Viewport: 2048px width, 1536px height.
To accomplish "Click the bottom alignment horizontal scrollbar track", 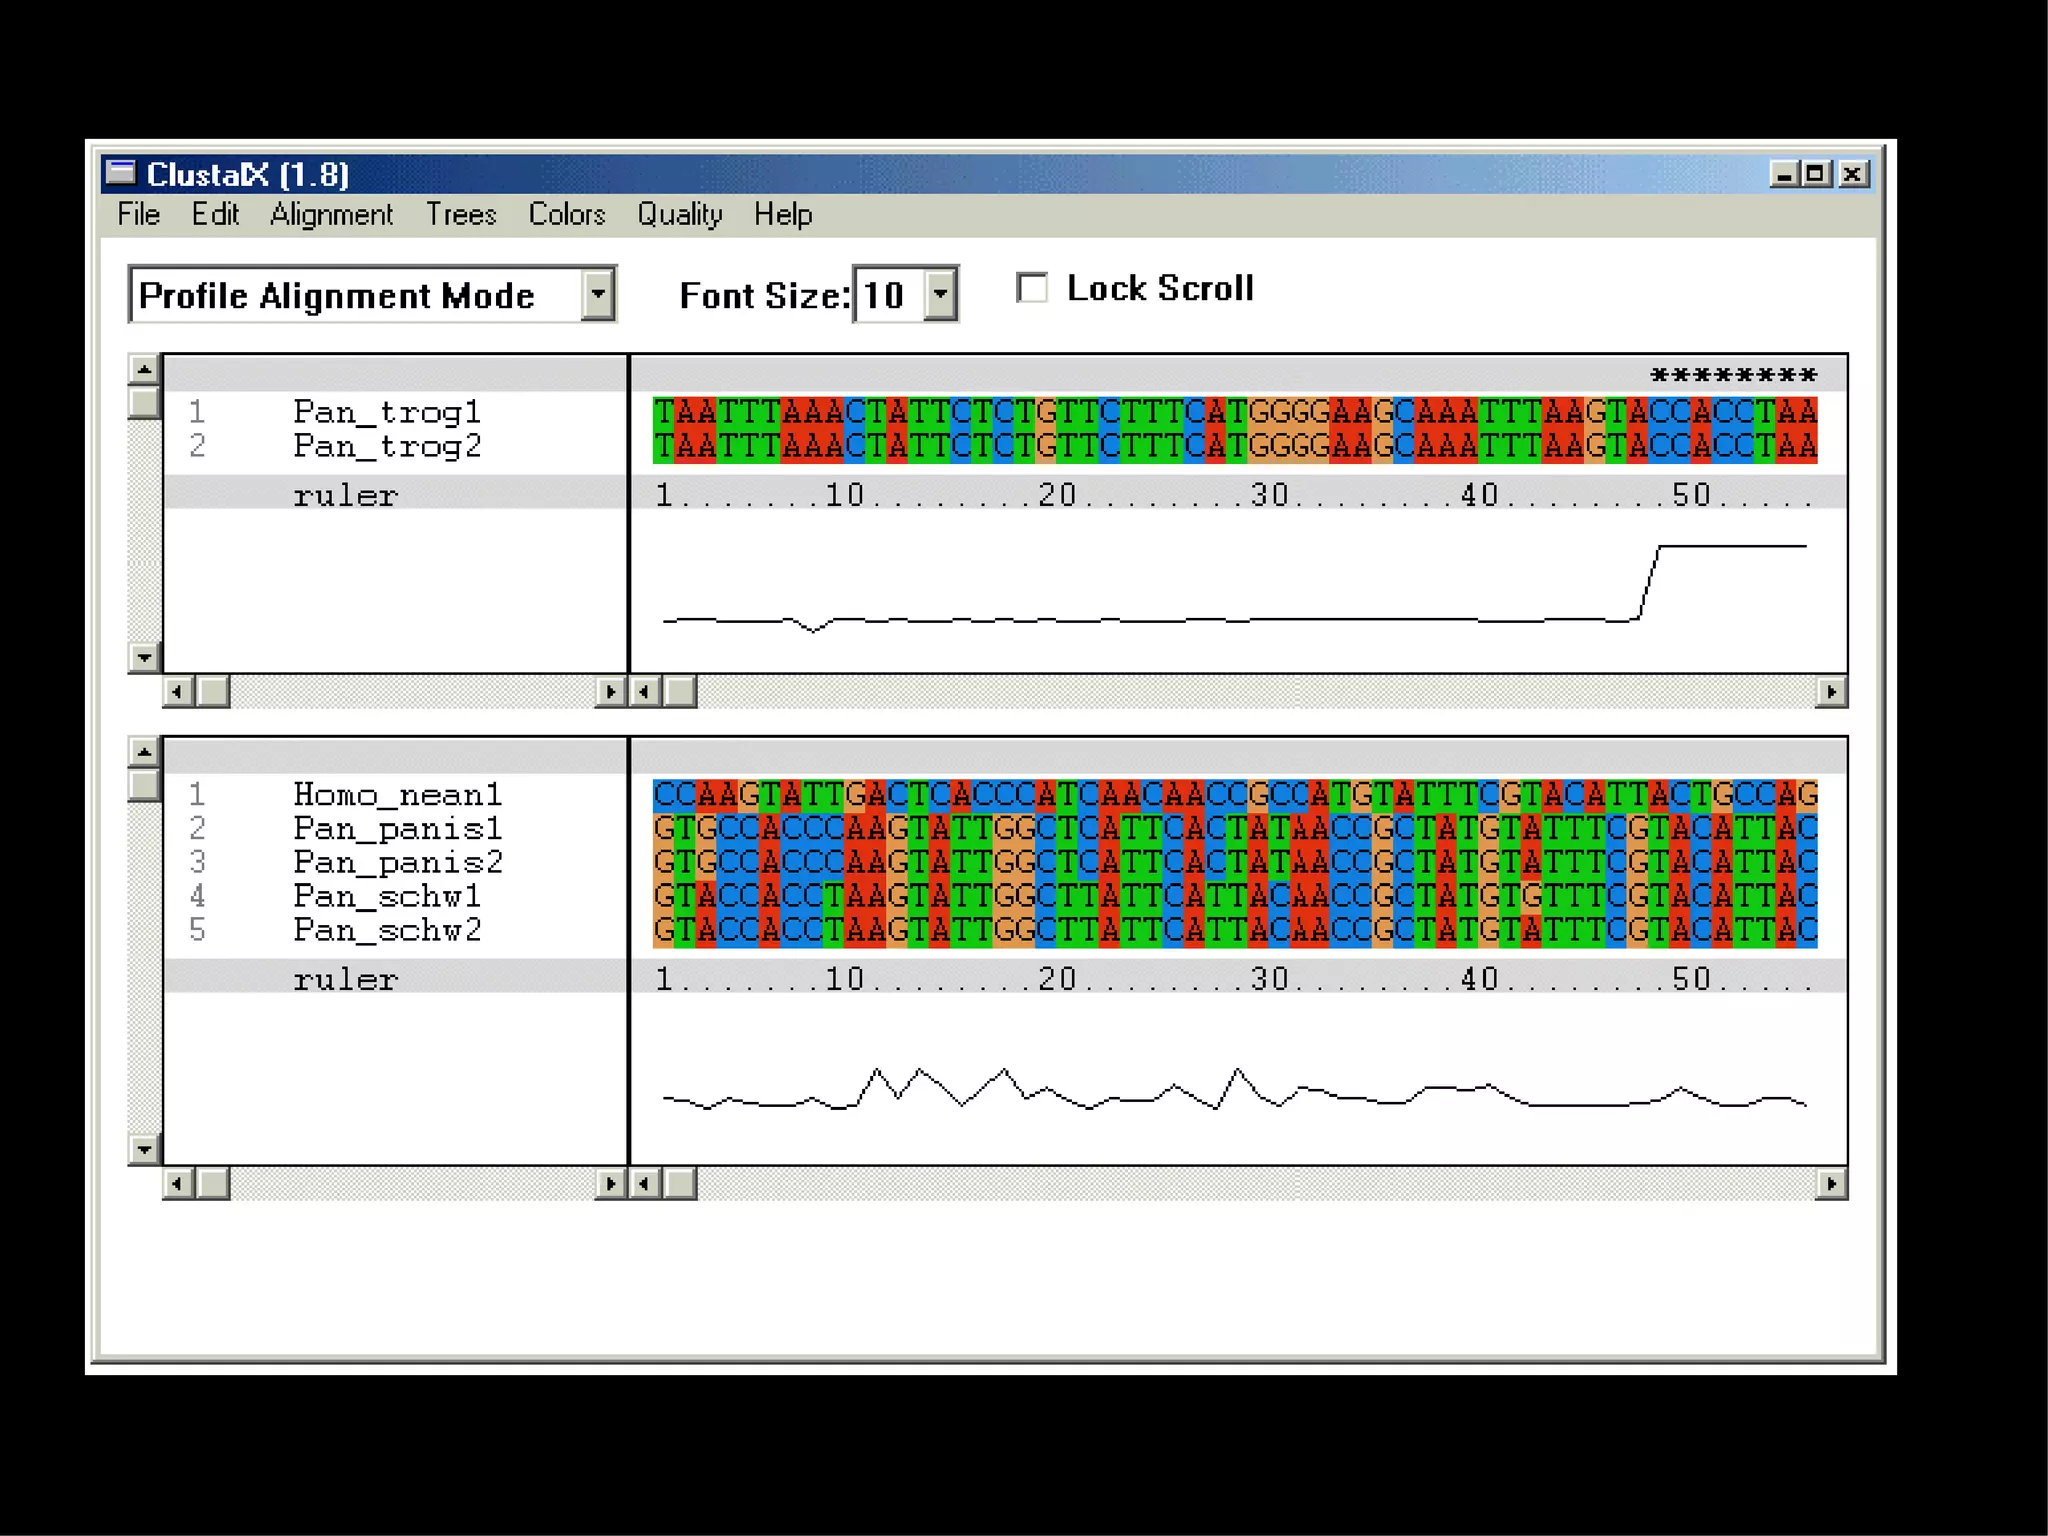I will pos(1250,1184).
